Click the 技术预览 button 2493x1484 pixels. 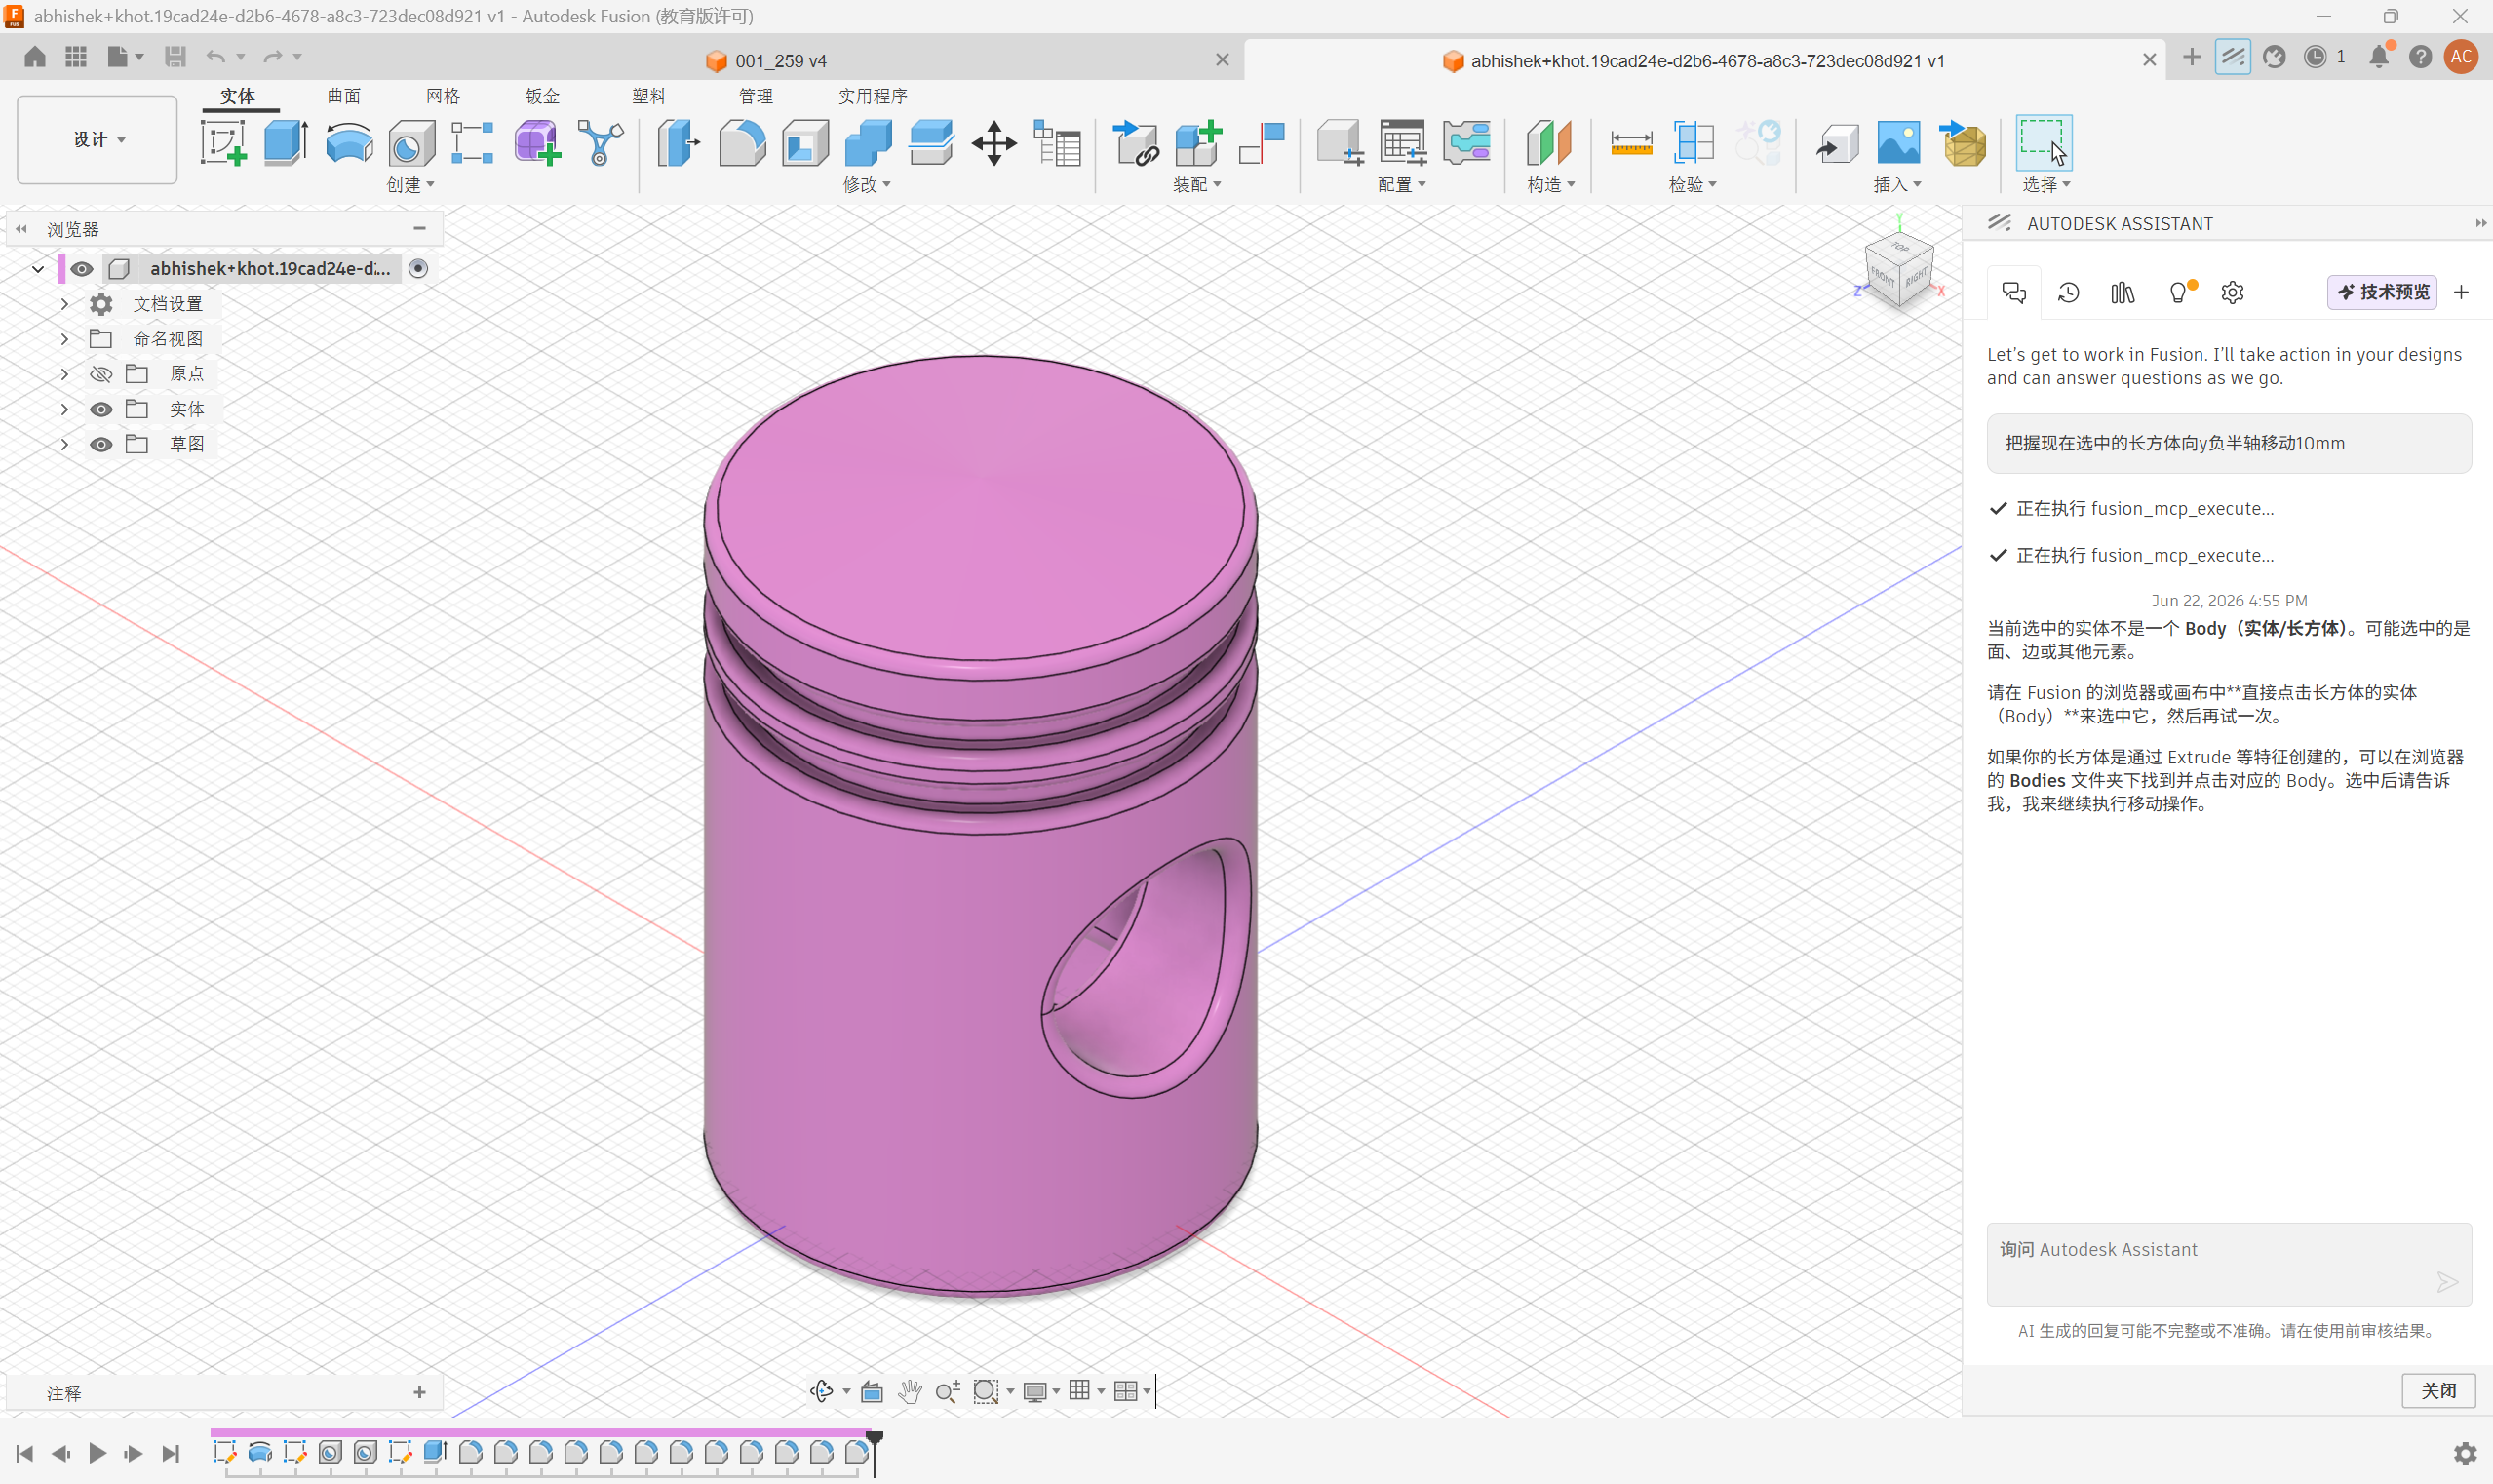pyautogui.click(x=2382, y=292)
